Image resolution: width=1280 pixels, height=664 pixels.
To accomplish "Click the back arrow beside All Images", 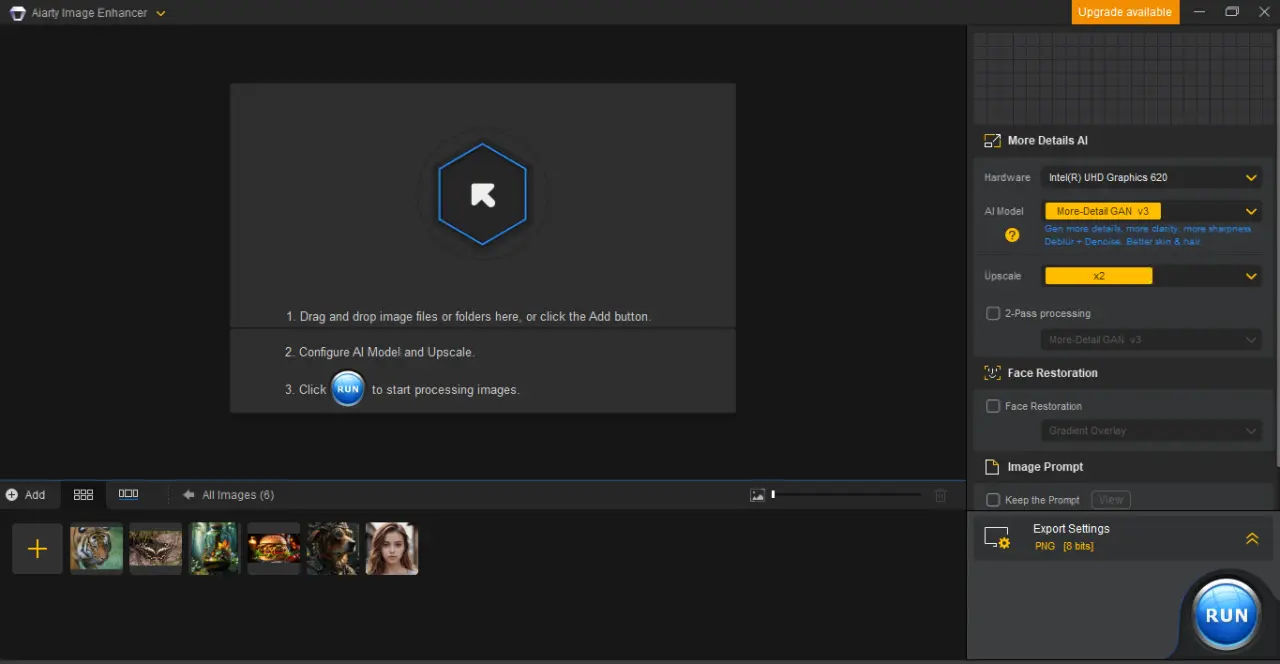I will click(188, 495).
